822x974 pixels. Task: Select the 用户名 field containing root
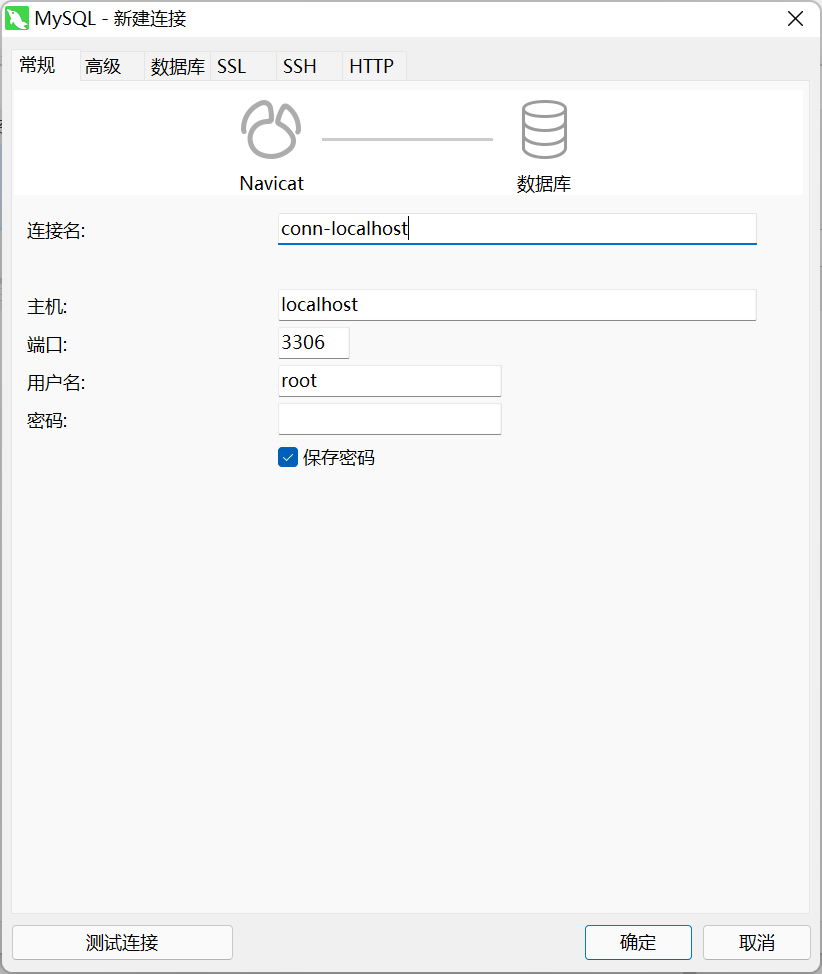point(390,381)
